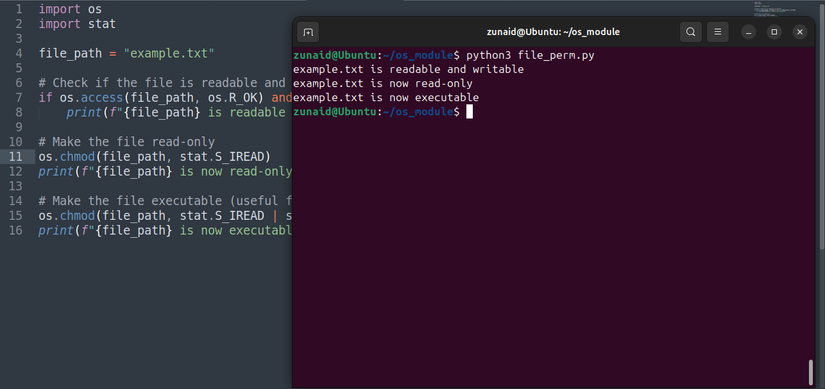Search in the terminal window

690,32
